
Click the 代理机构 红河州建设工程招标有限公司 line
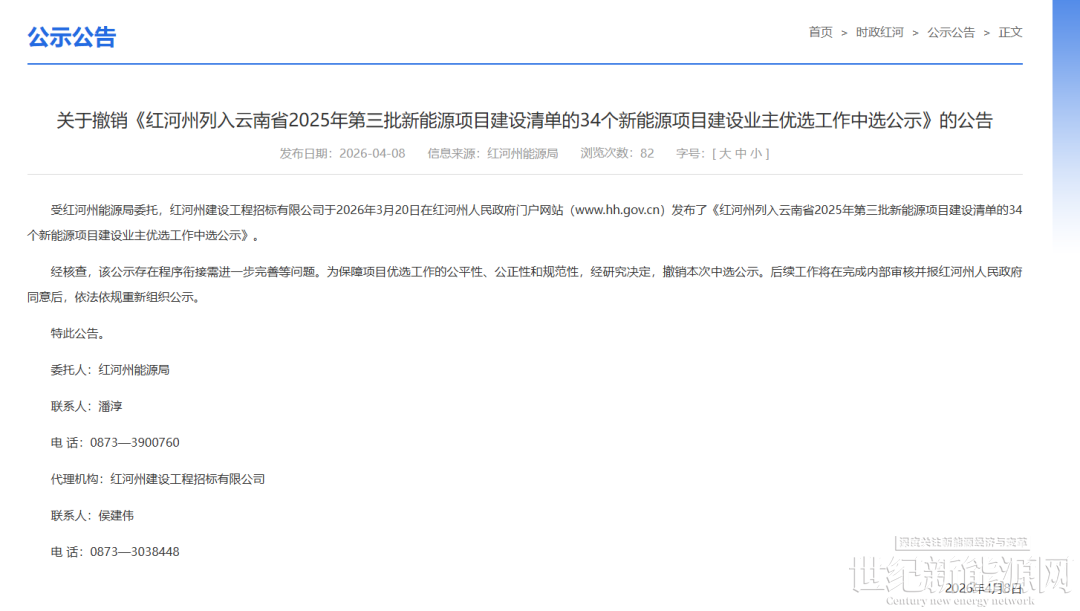pyautogui.click(x=158, y=479)
